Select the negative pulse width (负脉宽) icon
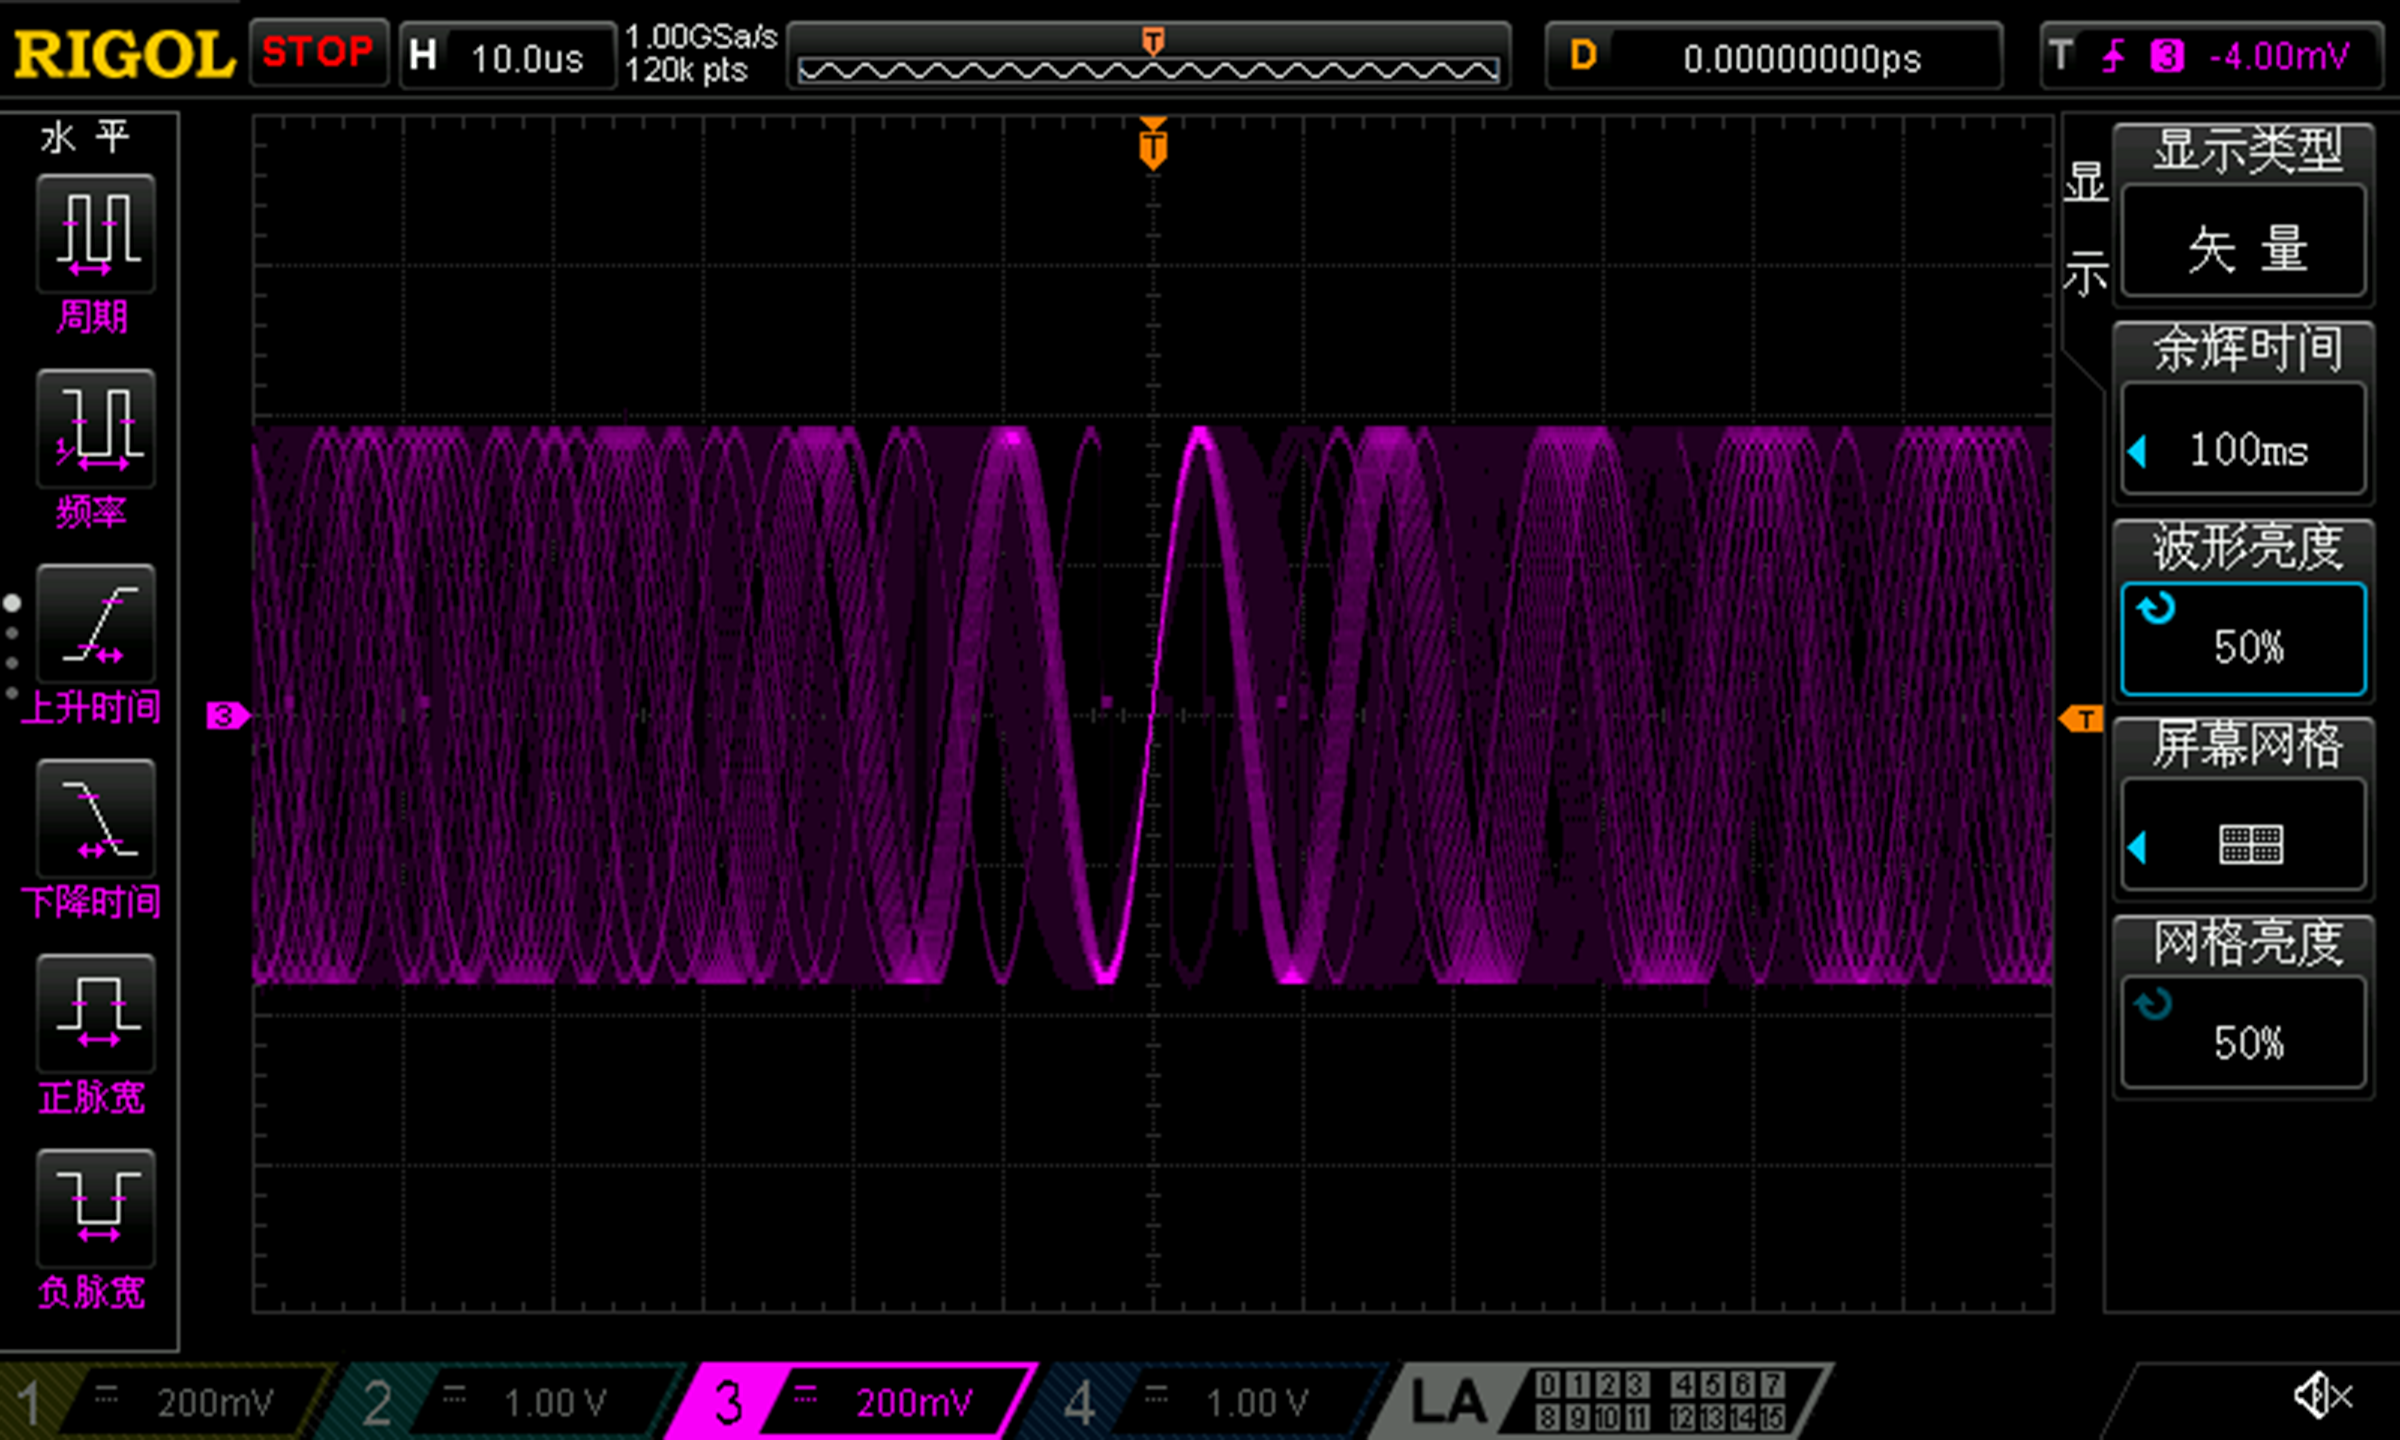This screenshot has height=1440, width=2400. coord(95,1209)
